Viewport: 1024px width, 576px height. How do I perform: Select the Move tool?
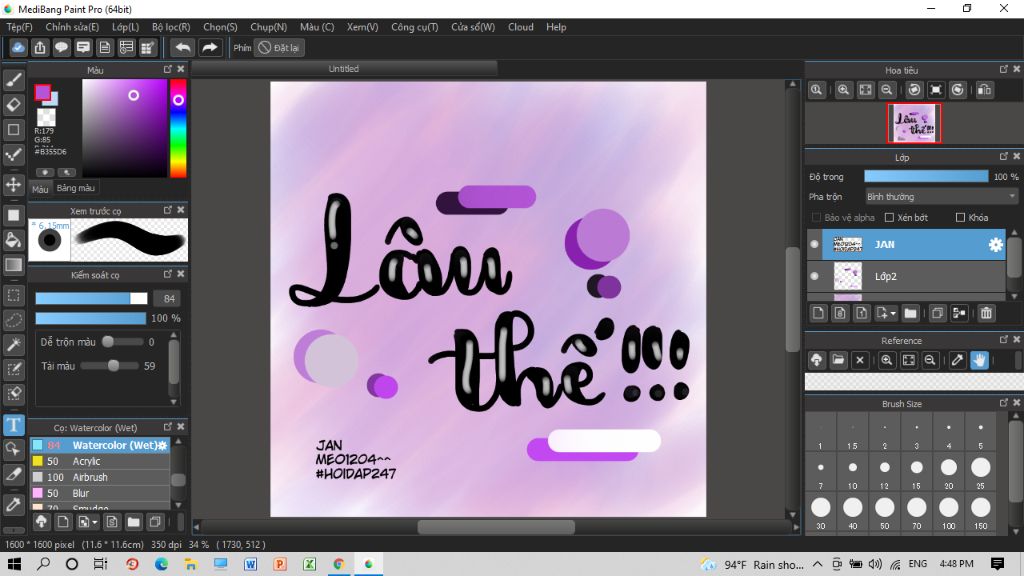[x=14, y=185]
